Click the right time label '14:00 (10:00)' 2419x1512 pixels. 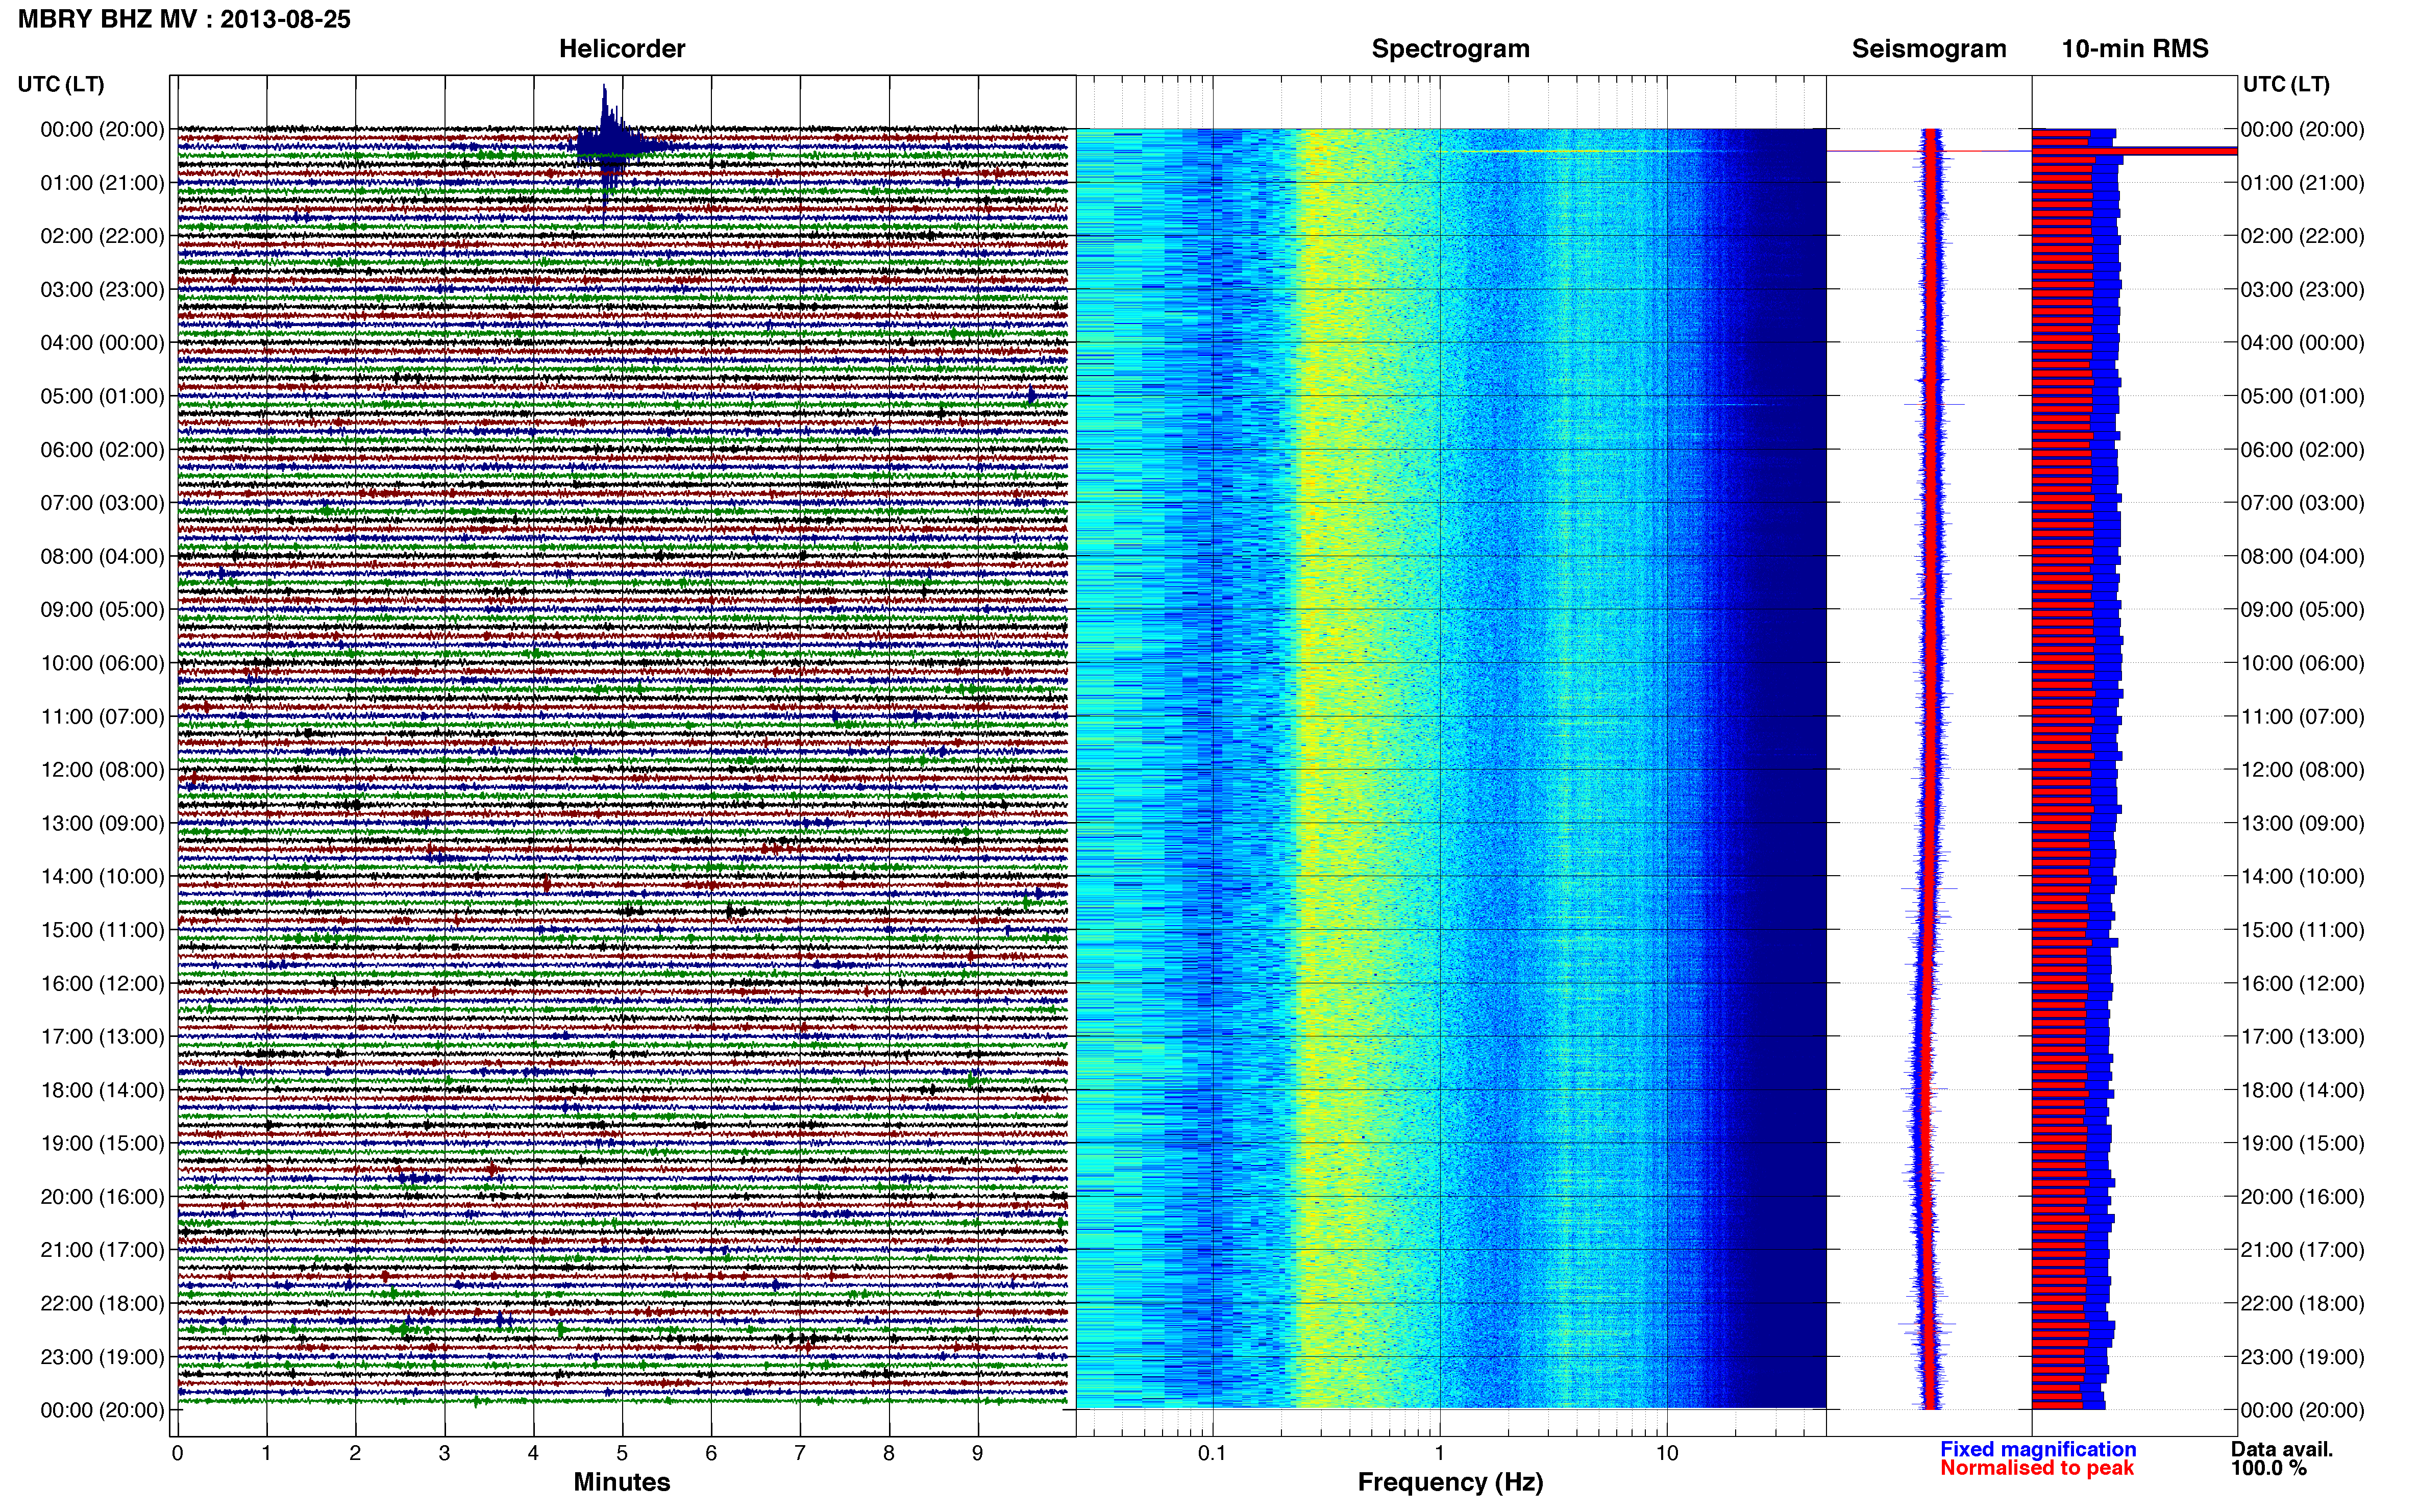coord(2302,877)
